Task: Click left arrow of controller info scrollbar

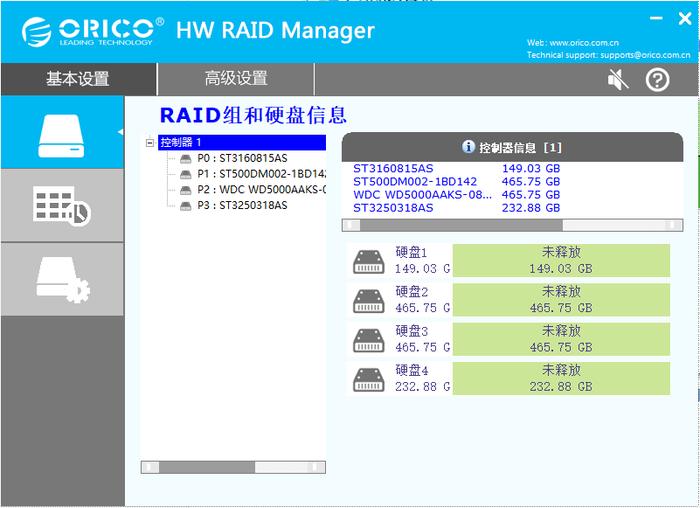Action: [x=352, y=225]
